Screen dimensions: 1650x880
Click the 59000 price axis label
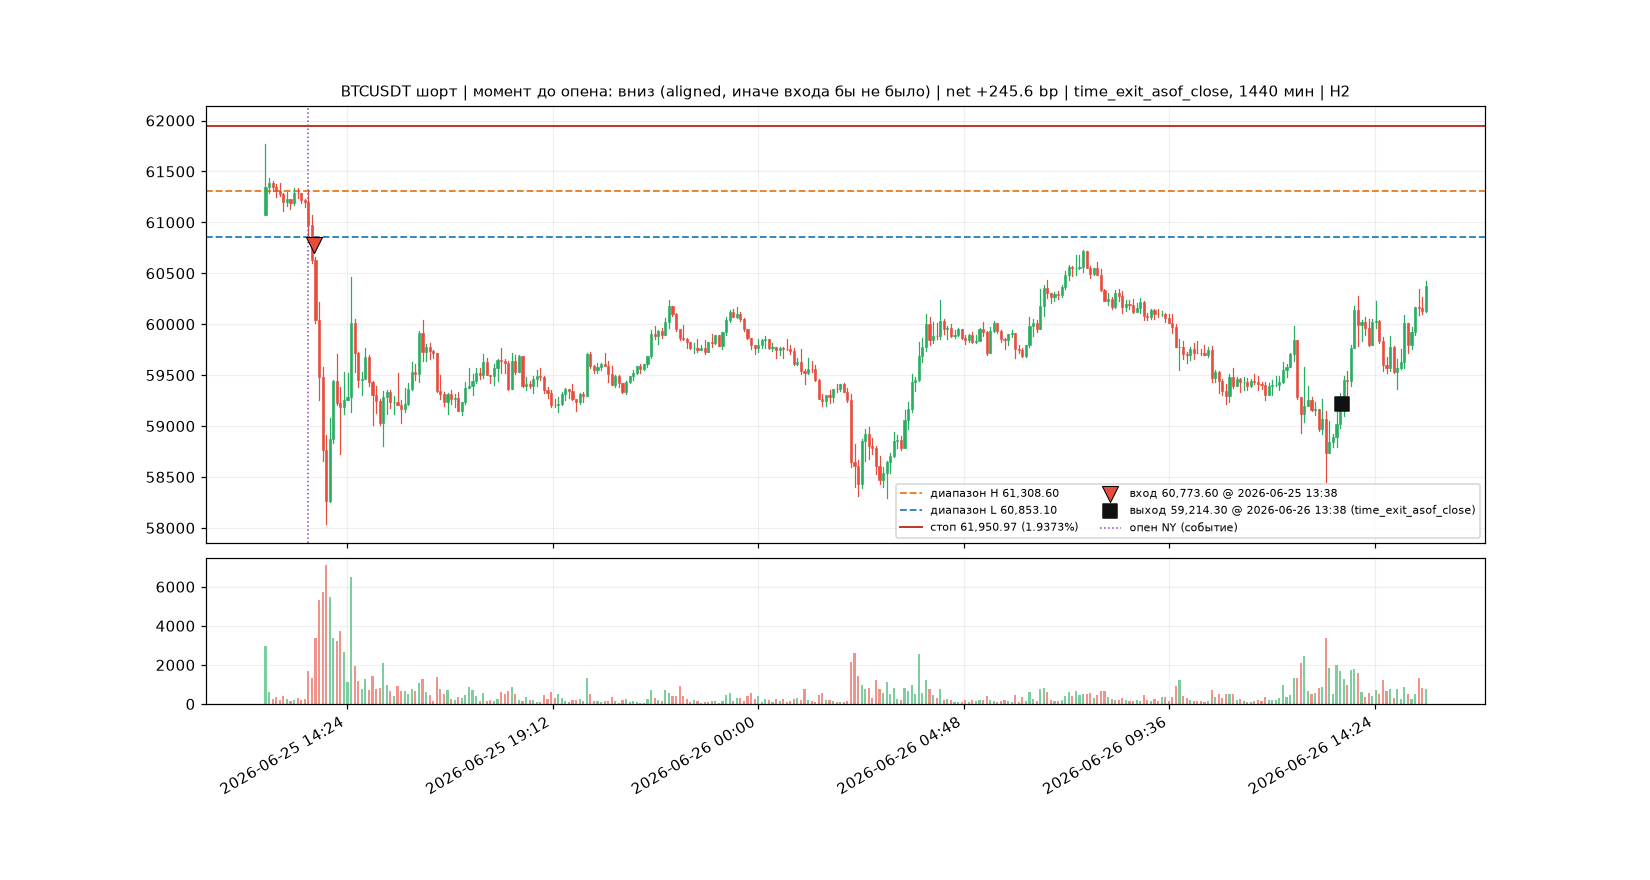[170, 427]
